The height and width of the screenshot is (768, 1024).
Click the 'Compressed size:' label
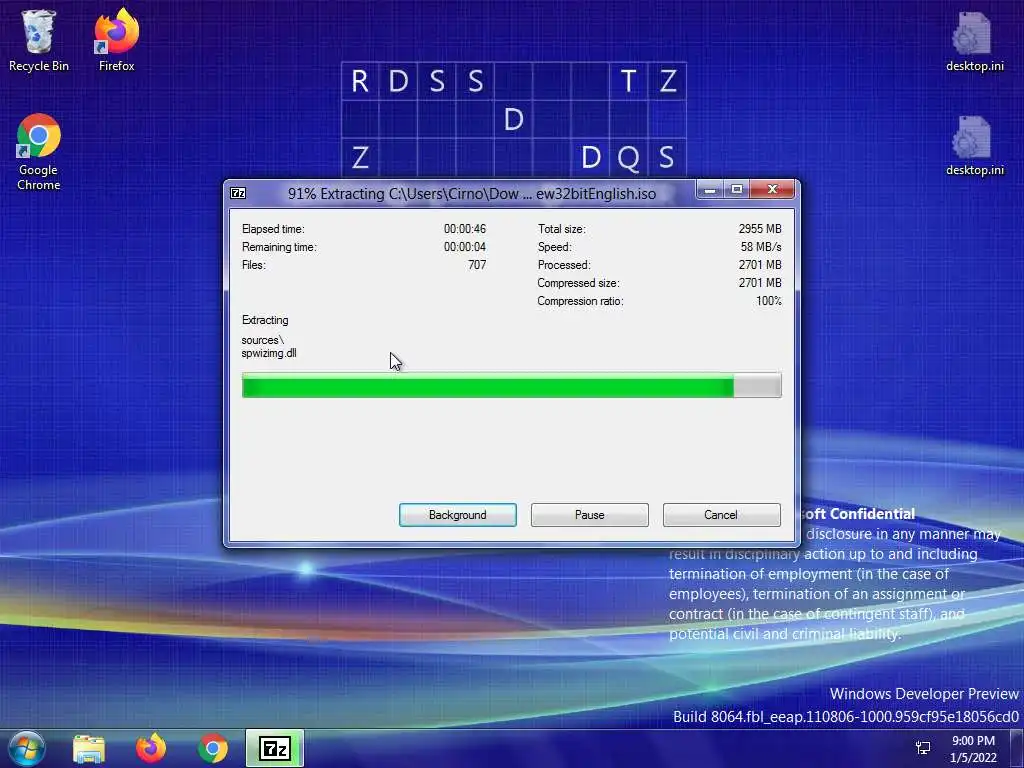click(x=579, y=283)
